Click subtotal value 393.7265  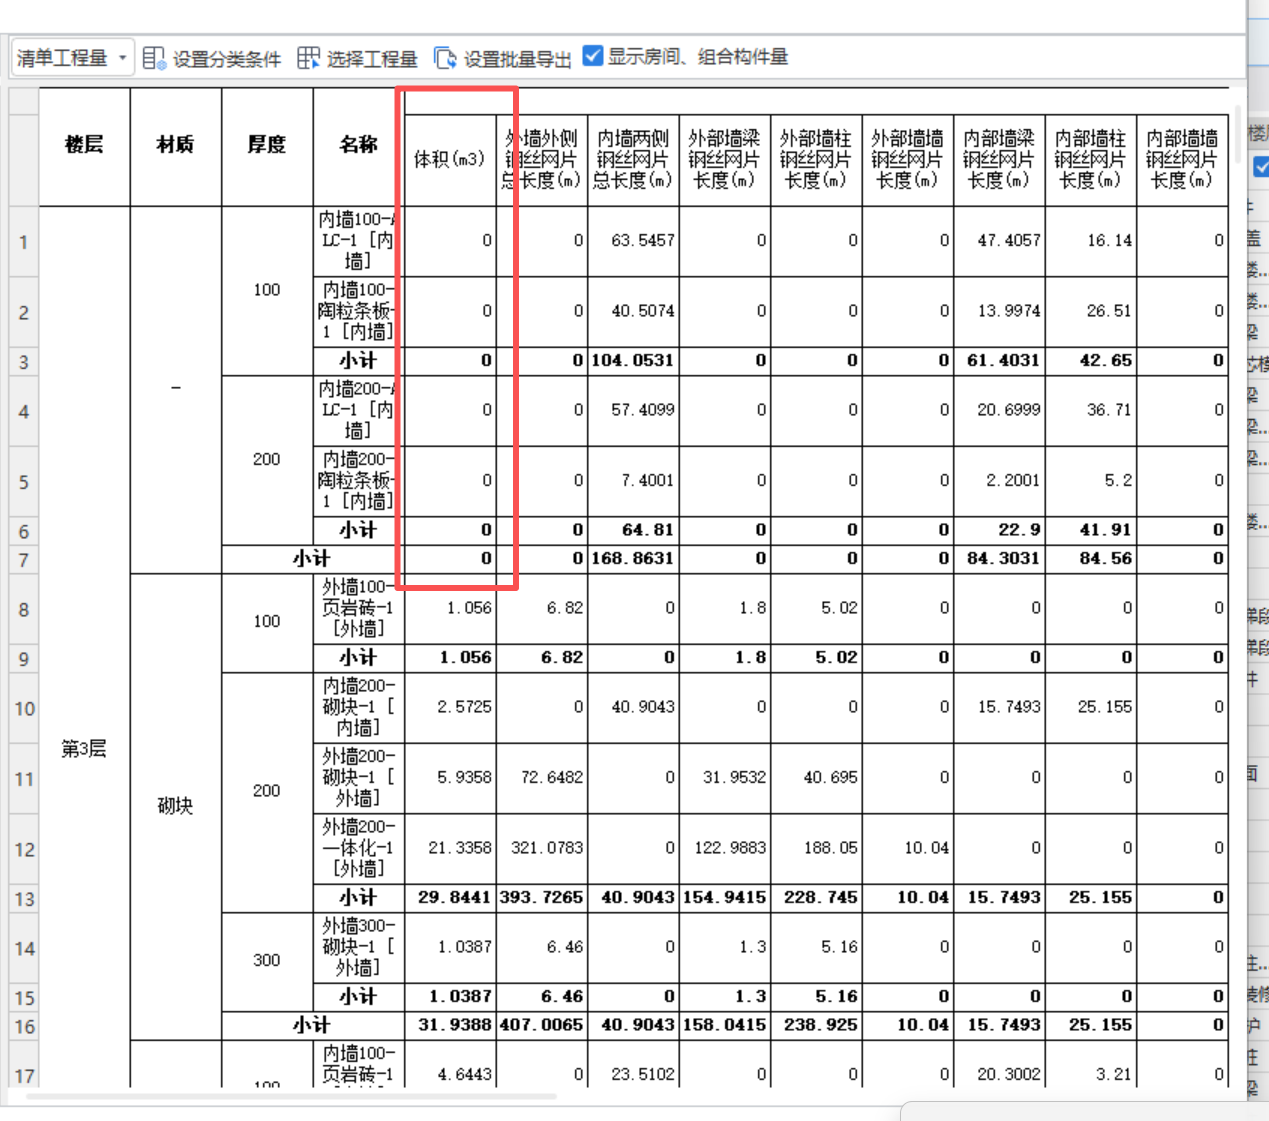pos(541,897)
